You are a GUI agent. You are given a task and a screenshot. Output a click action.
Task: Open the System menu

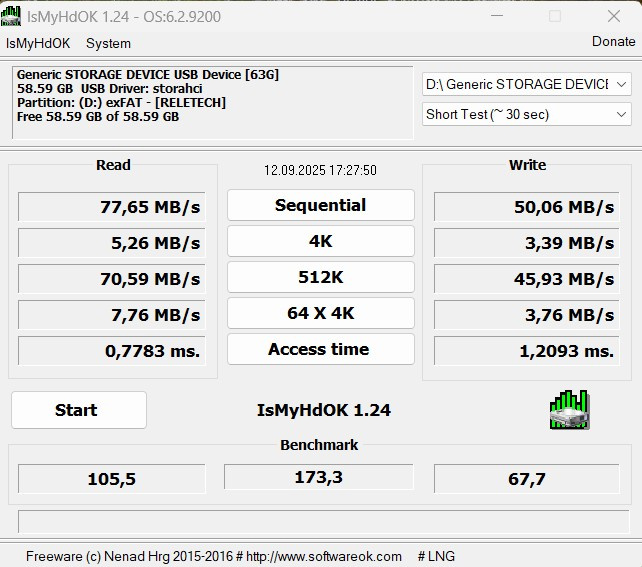[x=108, y=43]
